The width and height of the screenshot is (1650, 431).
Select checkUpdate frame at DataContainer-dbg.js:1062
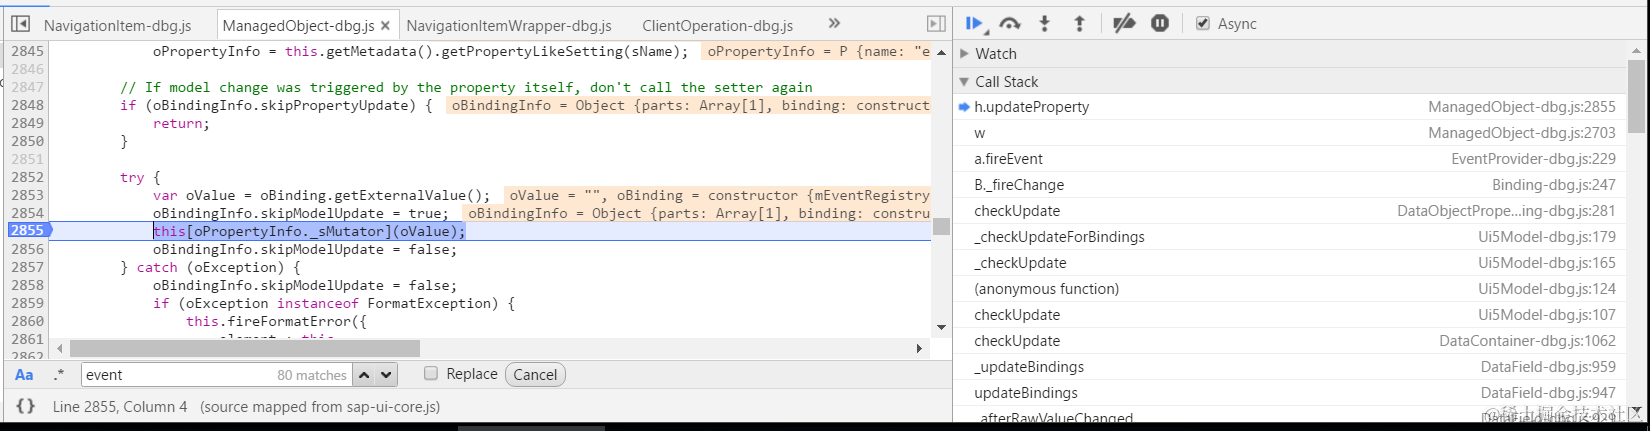pyautogui.click(x=1291, y=341)
